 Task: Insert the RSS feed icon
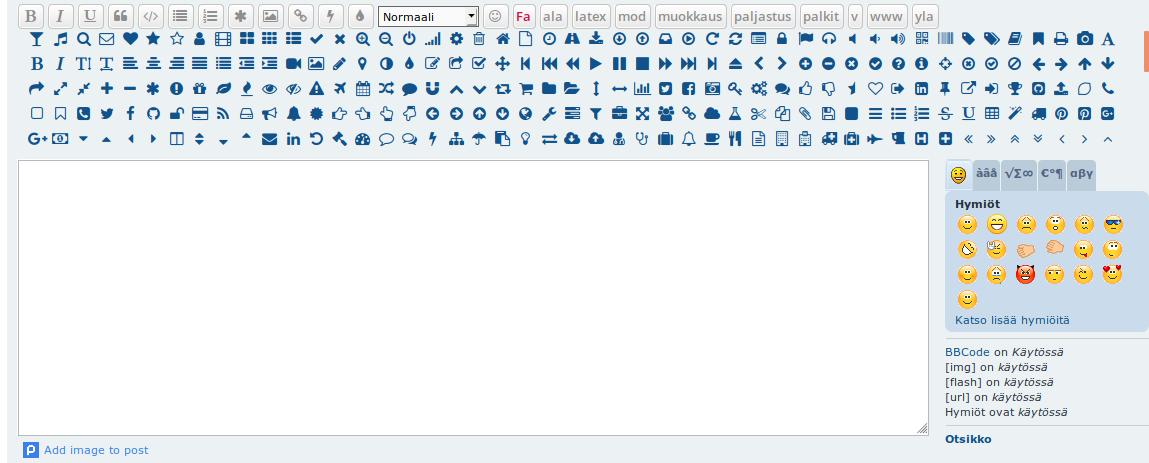click(223, 113)
